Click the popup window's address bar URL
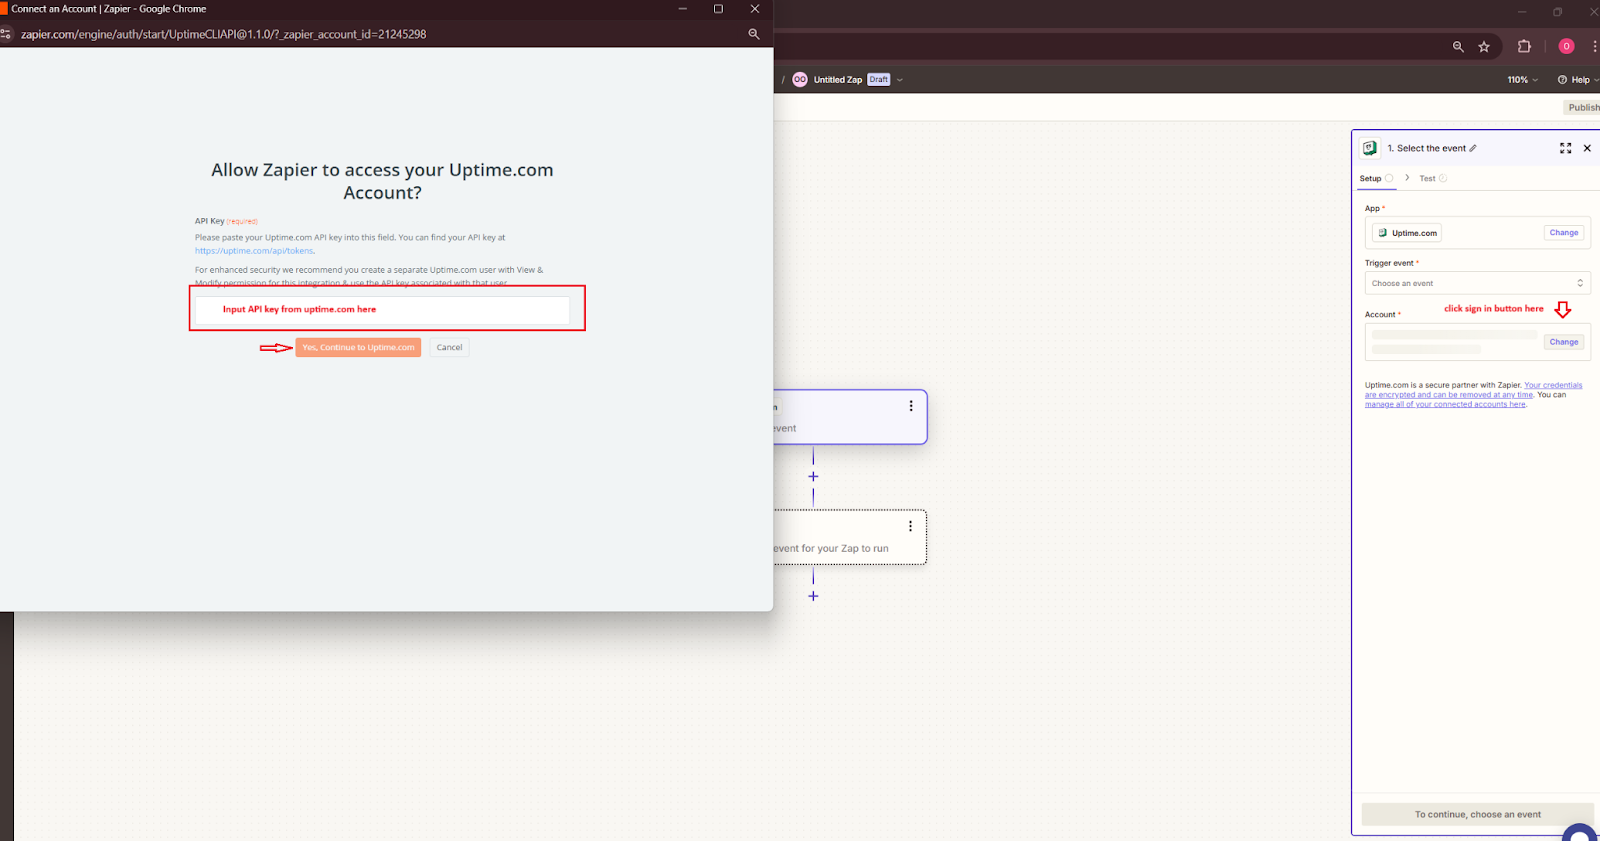 tap(224, 34)
